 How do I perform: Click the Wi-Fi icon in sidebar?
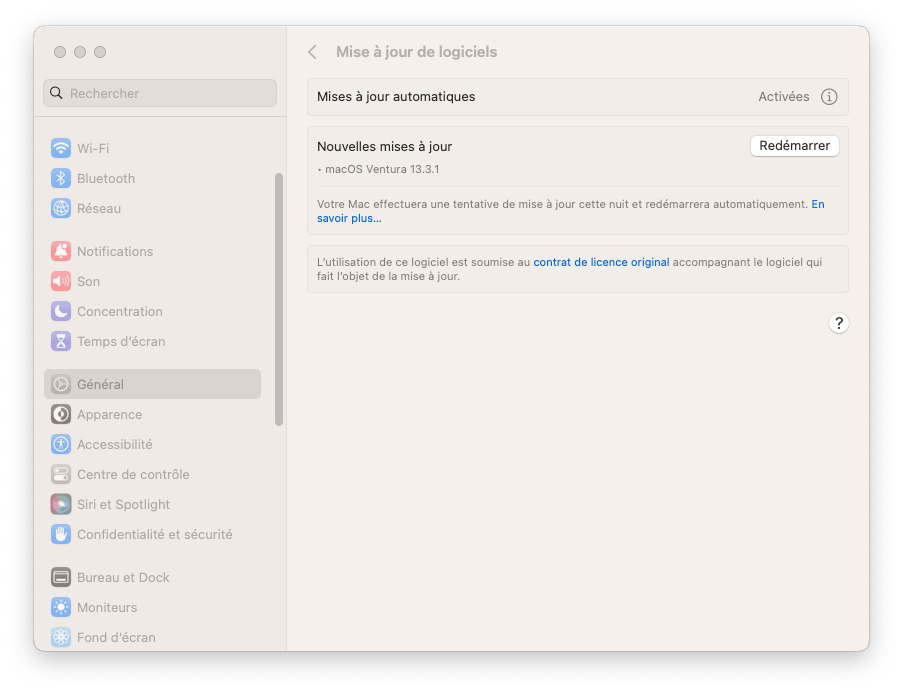click(x=61, y=148)
